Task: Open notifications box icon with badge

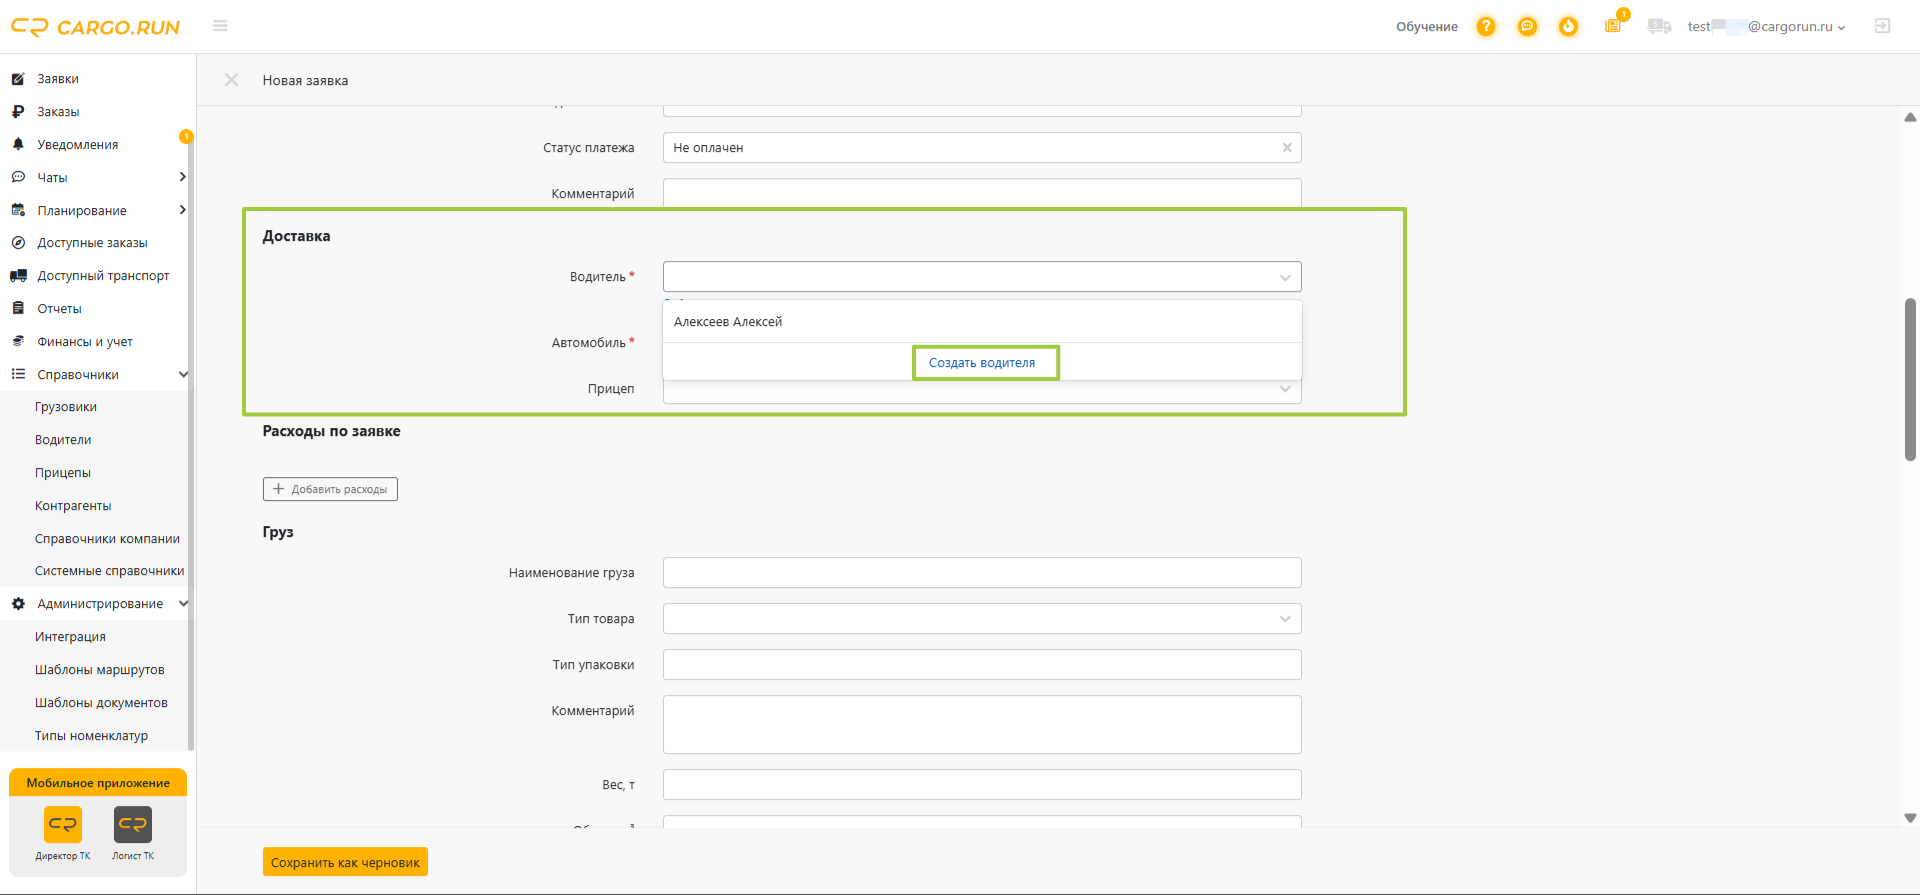Action: 1614,24
